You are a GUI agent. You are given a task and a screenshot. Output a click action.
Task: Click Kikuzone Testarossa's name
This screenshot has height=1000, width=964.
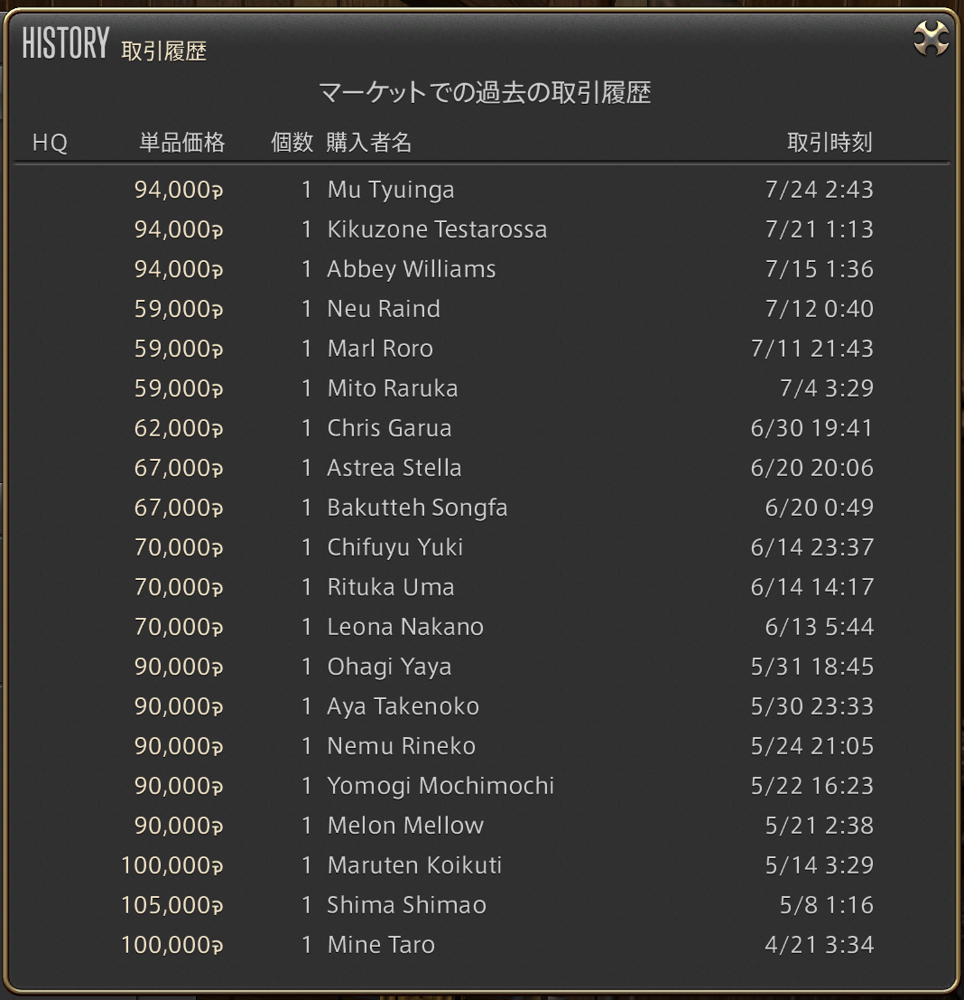(x=437, y=229)
